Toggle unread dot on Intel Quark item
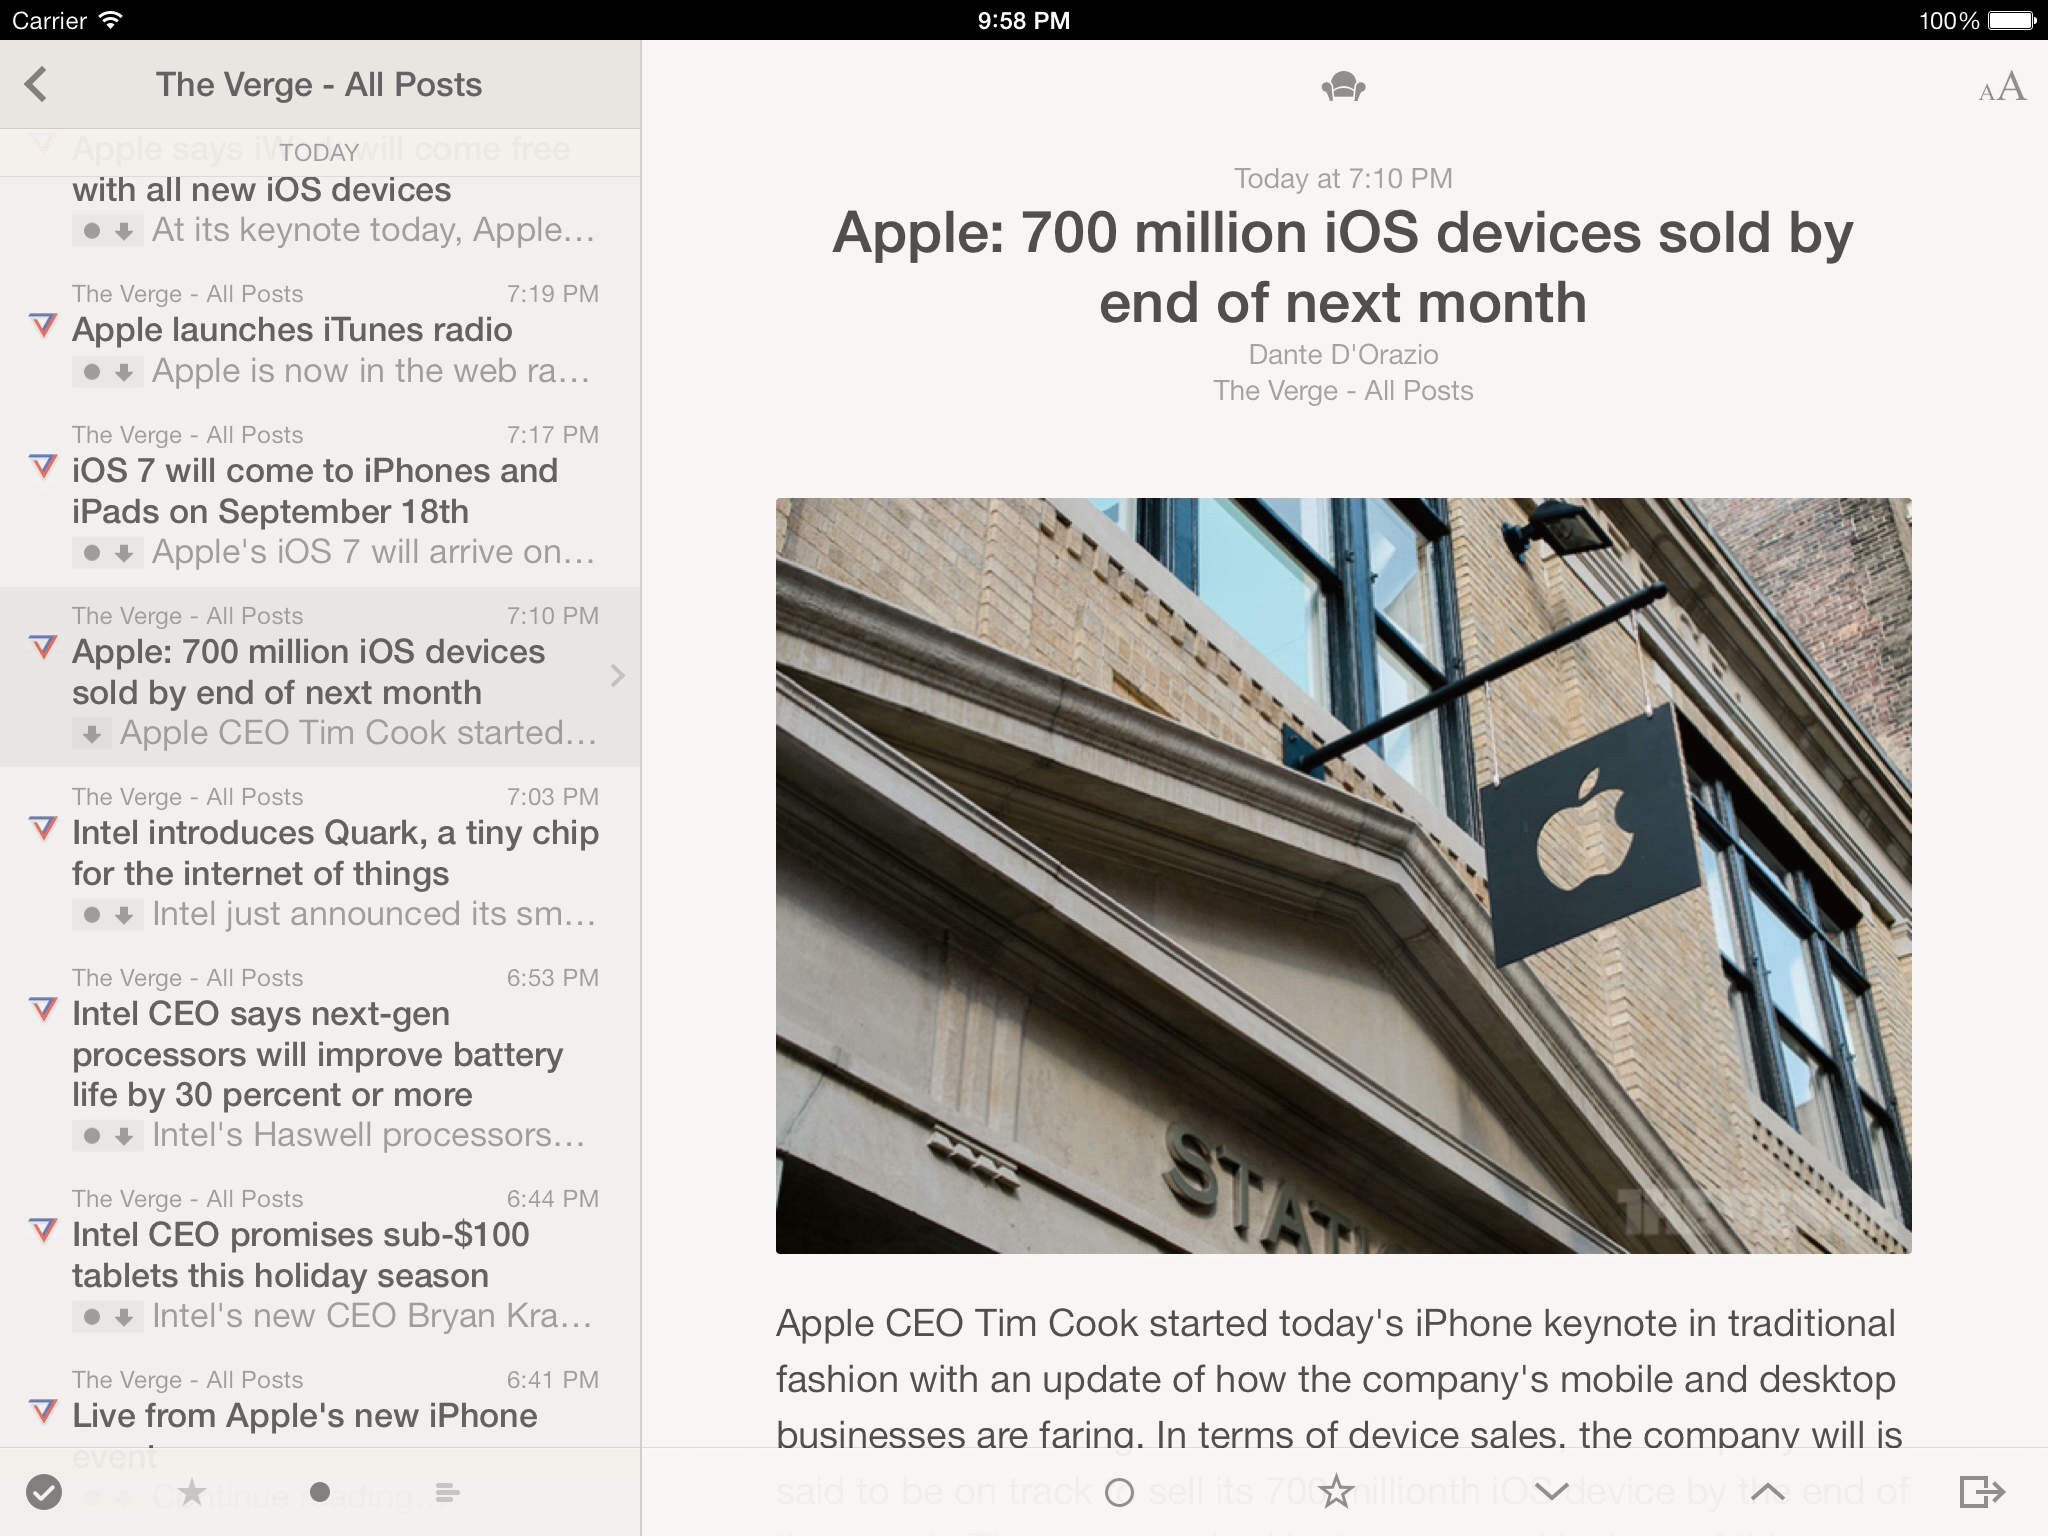 click(x=92, y=915)
